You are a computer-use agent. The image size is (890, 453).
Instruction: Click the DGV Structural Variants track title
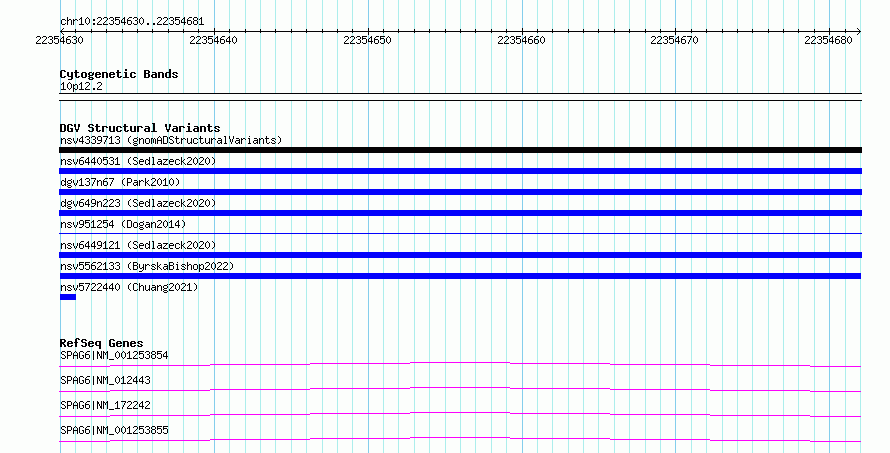coord(140,128)
